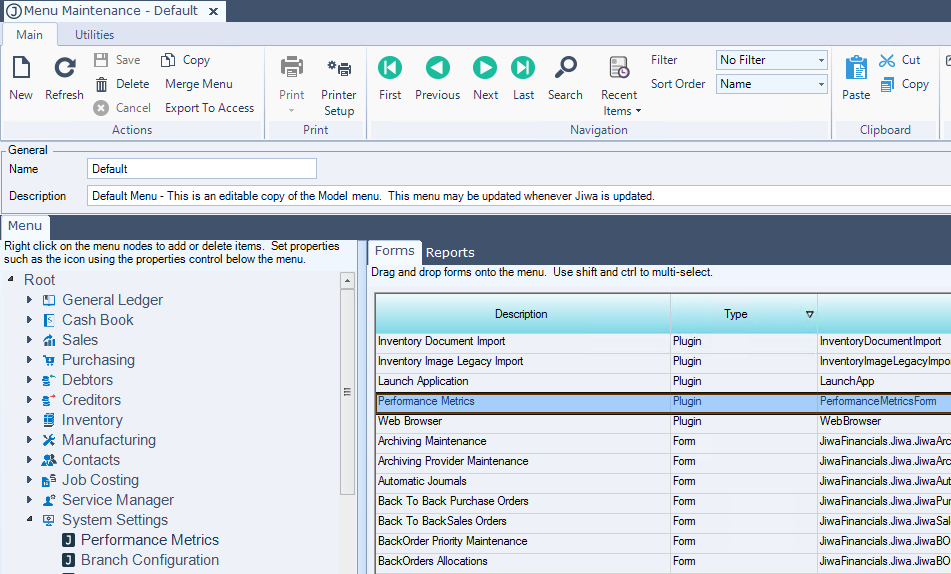Open the Sort Order dropdown

click(x=772, y=84)
